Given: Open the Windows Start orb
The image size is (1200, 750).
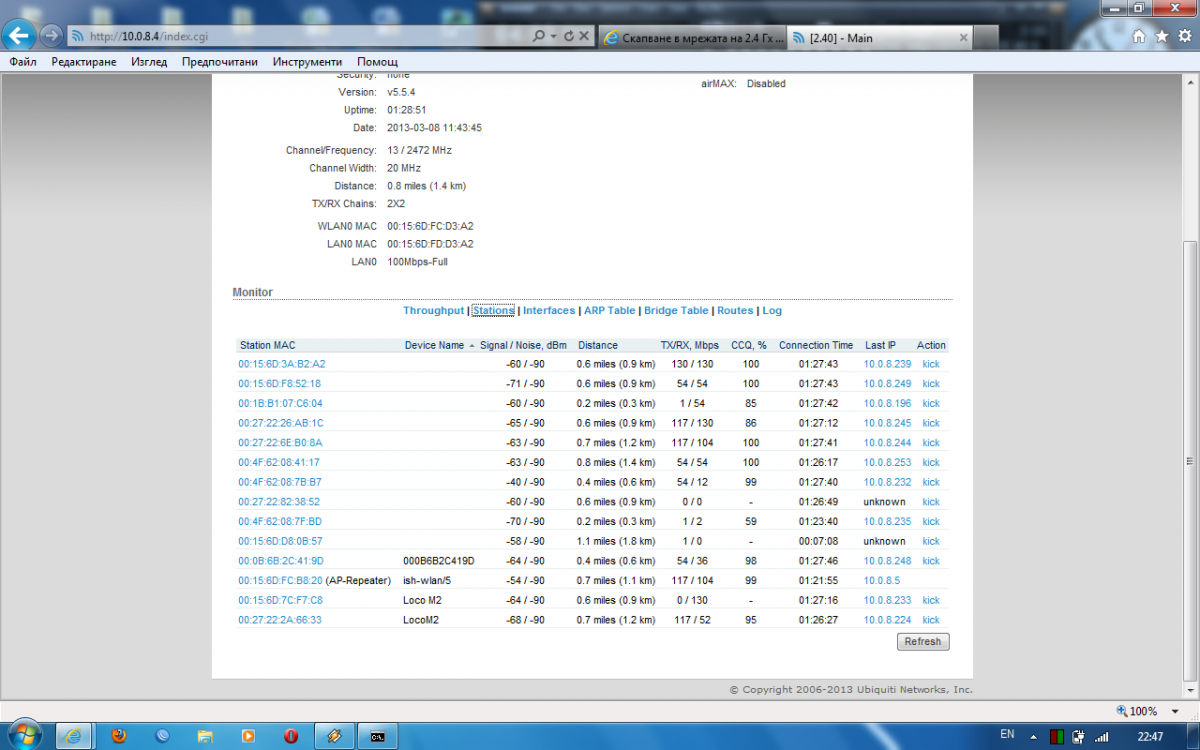Looking at the screenshot, I should pyautogui.click(x=25, y=733).
